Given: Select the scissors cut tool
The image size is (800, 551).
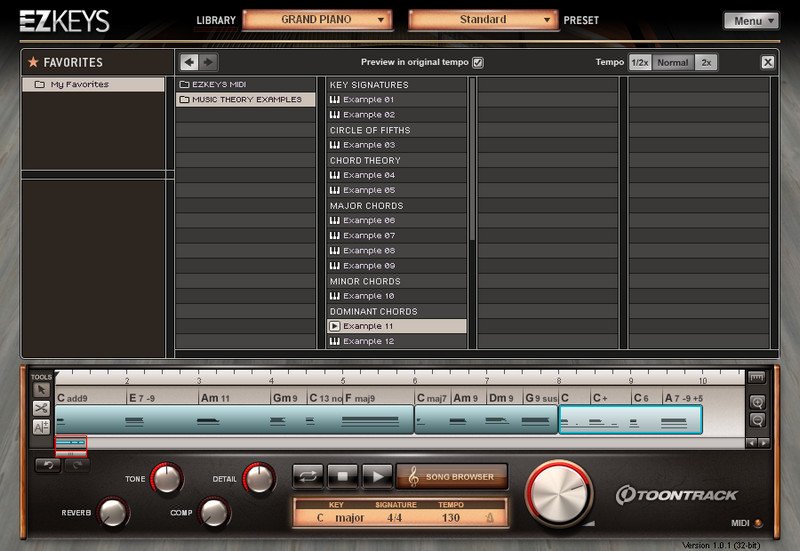Looking at the screenshot, I should coord(41,408).
